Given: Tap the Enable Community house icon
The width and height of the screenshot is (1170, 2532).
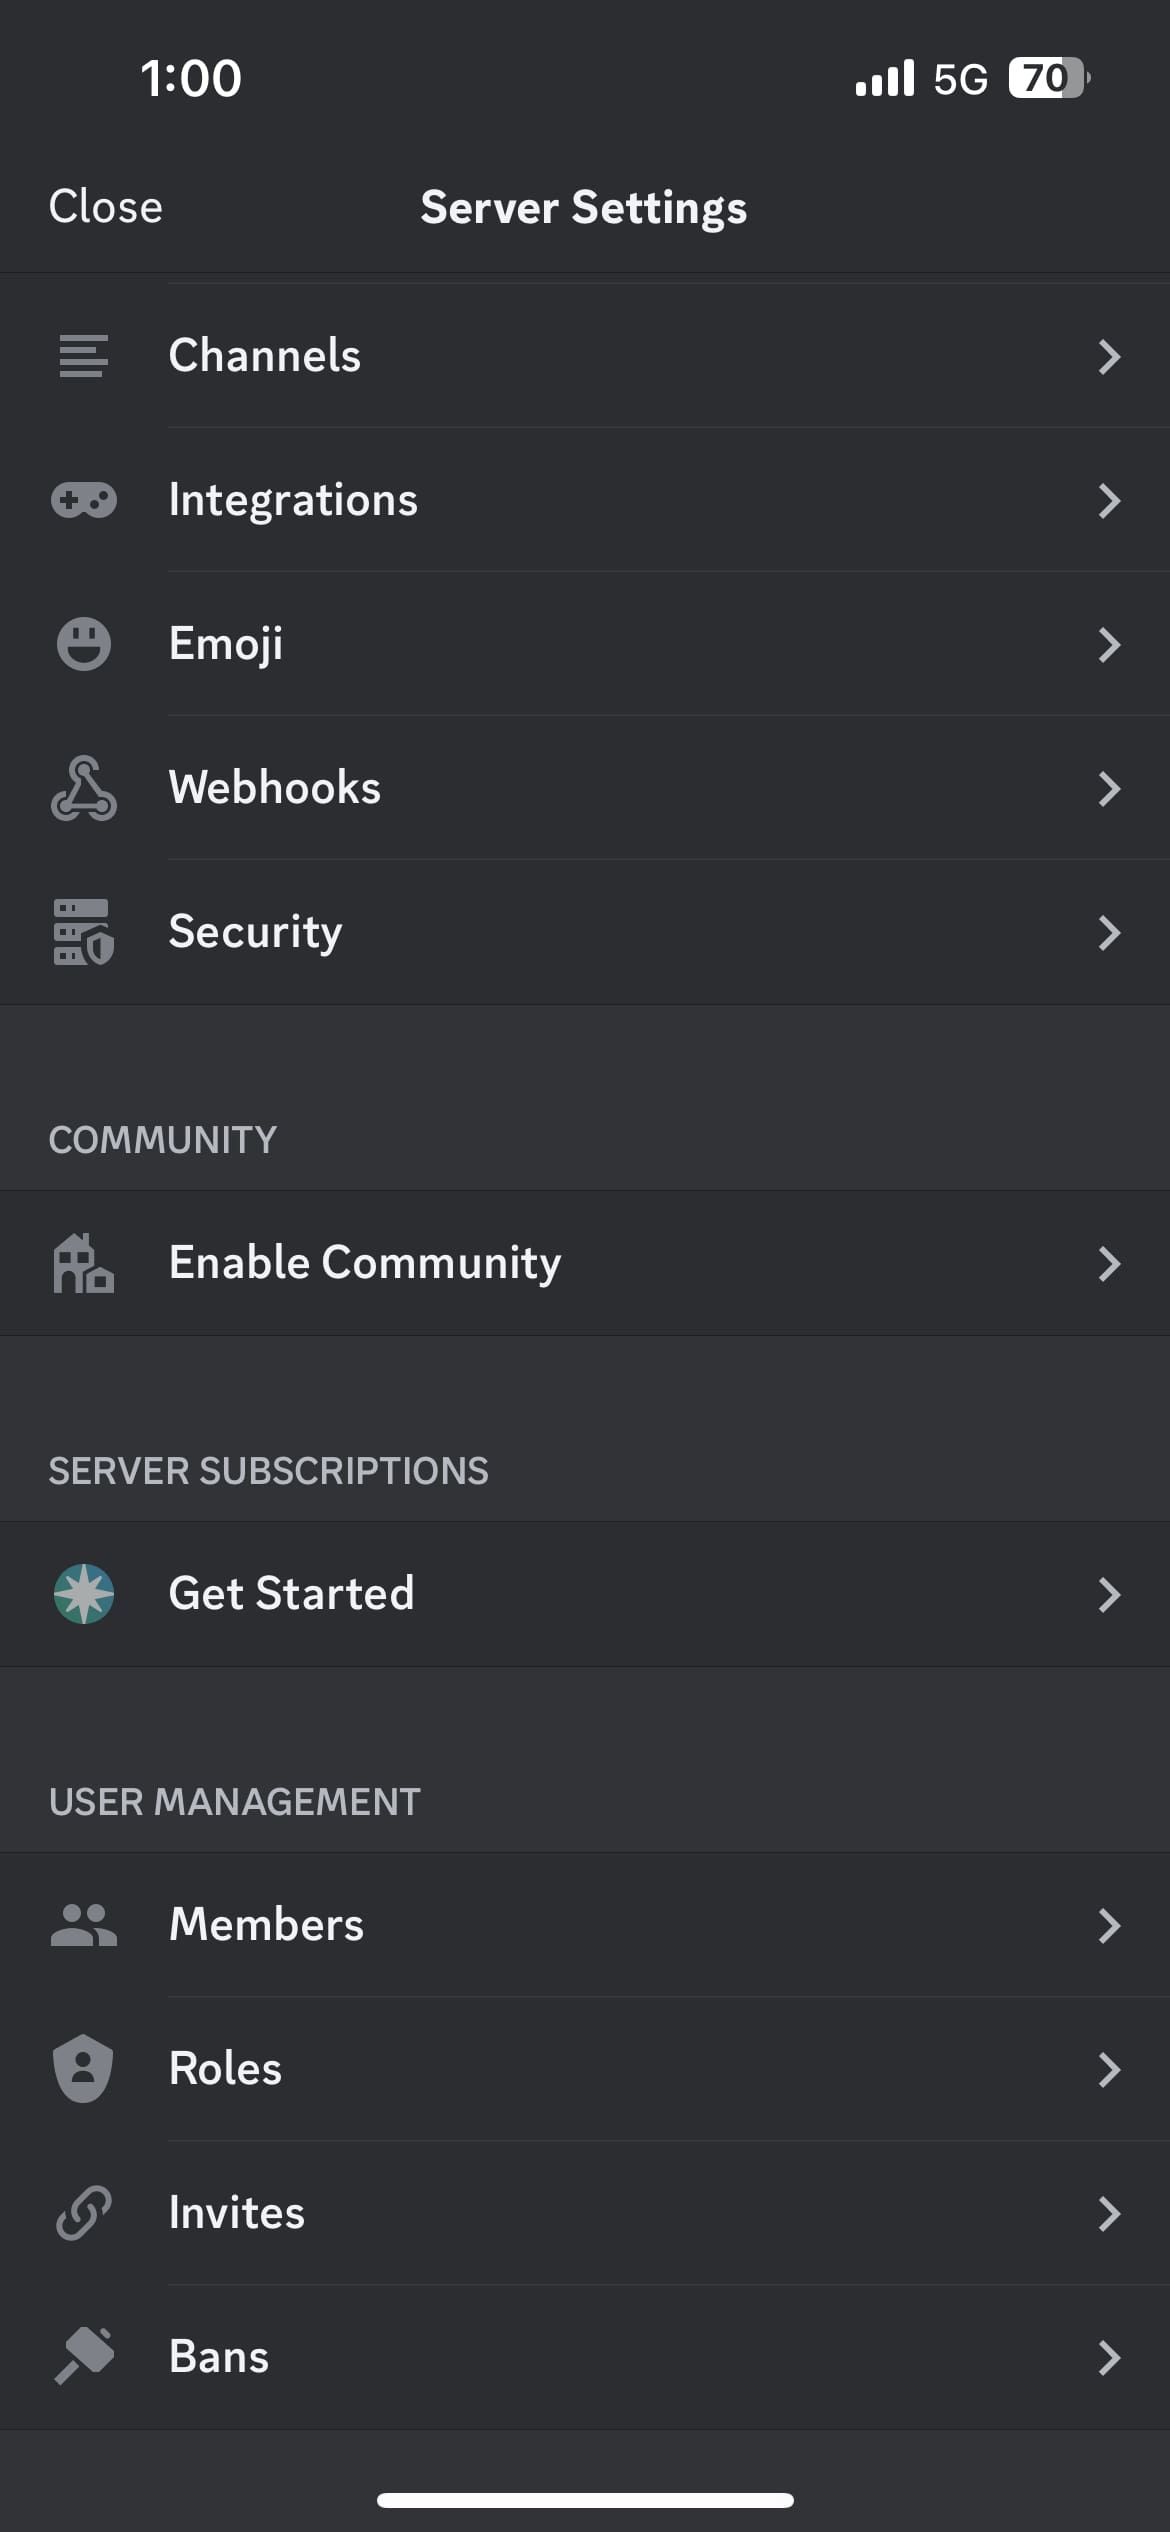Looking at the screenshot, I should coord(83,1263).
